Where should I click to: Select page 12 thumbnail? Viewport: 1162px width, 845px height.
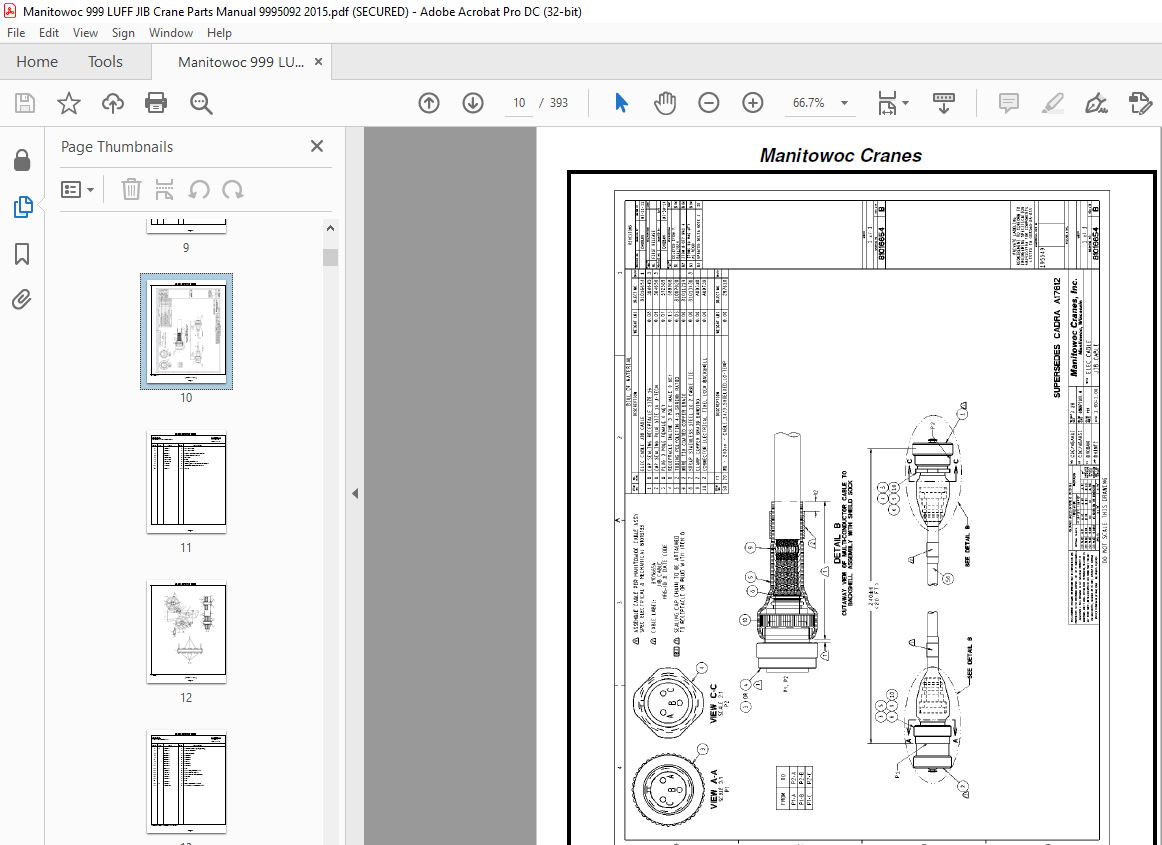pos(186,632)
